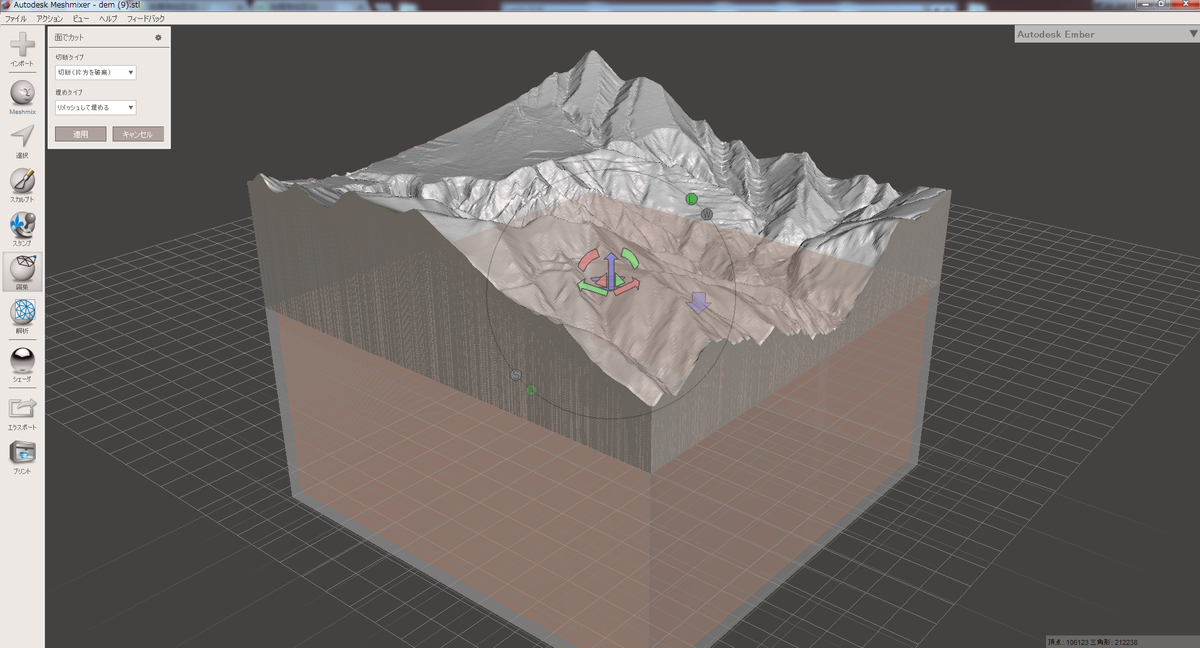Viewport: 1200px width, 648px height.
Task: Open the gear settings in 面でカット panel
Action: pyautogui.click(x=158, y=37)
